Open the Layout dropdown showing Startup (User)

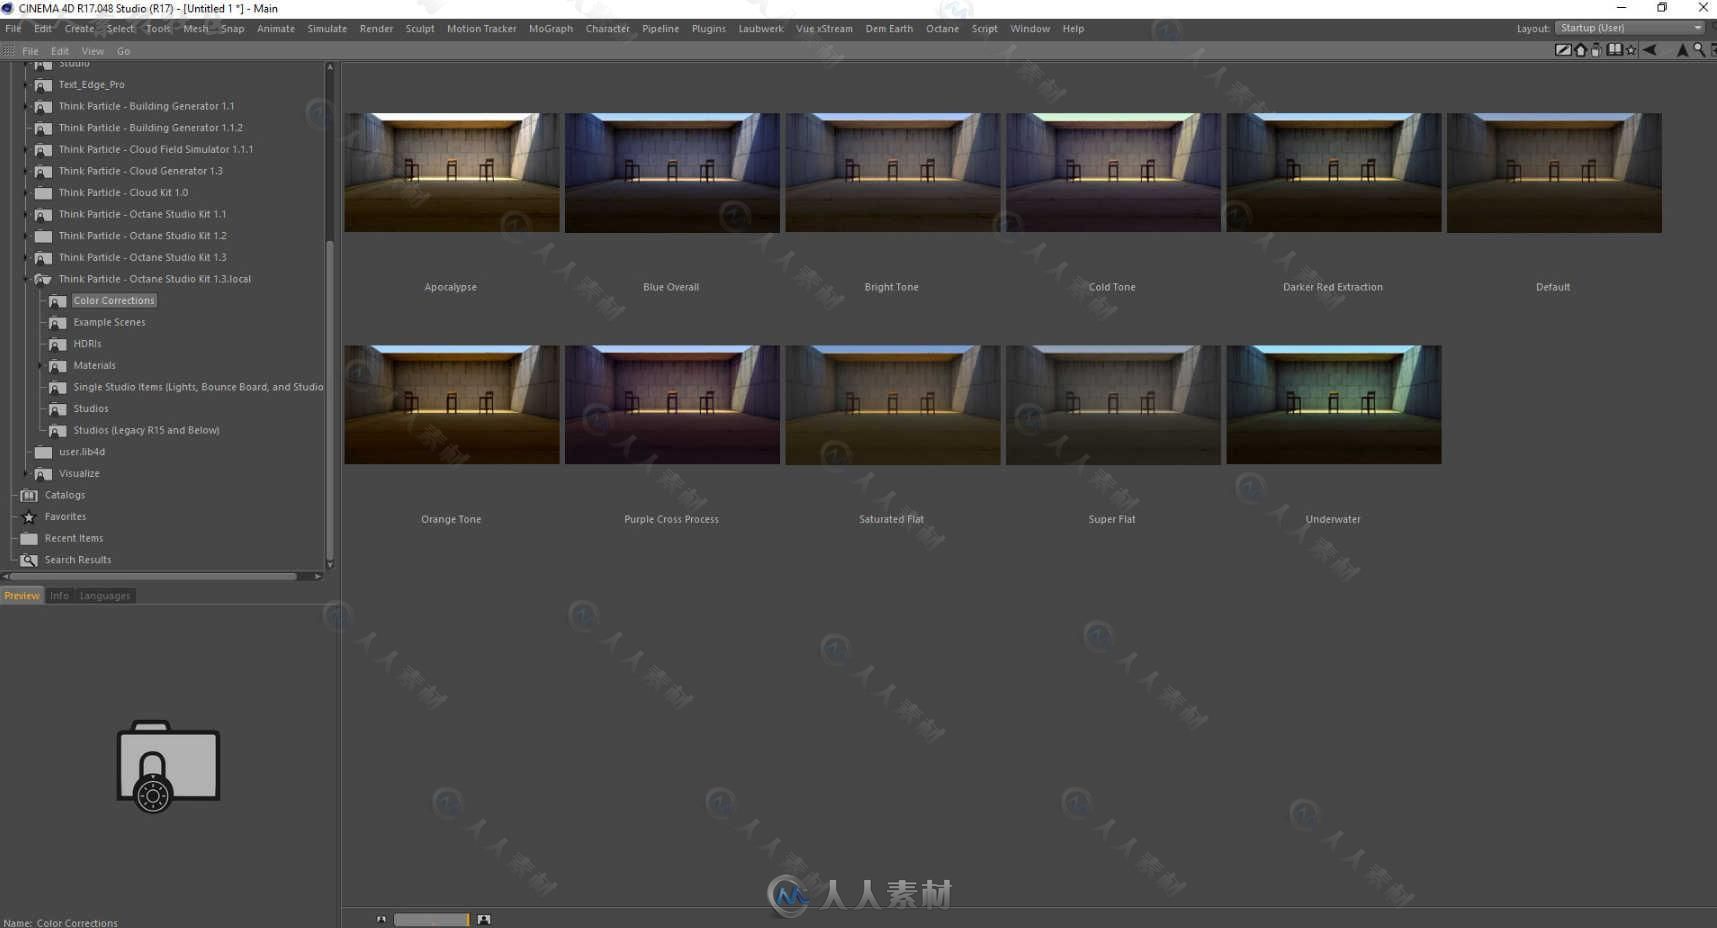(x=1630, y=28)
